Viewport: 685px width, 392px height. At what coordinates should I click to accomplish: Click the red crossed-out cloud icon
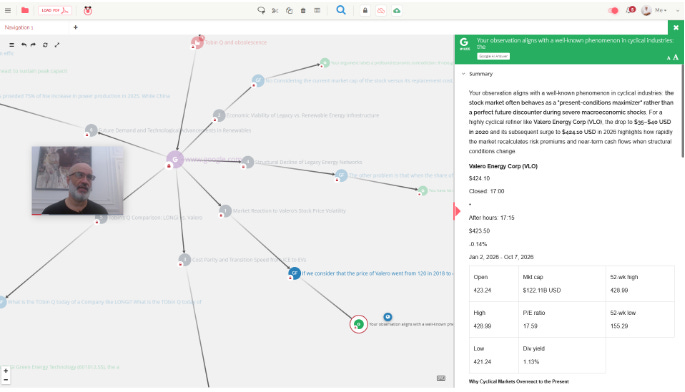point(381,10)
